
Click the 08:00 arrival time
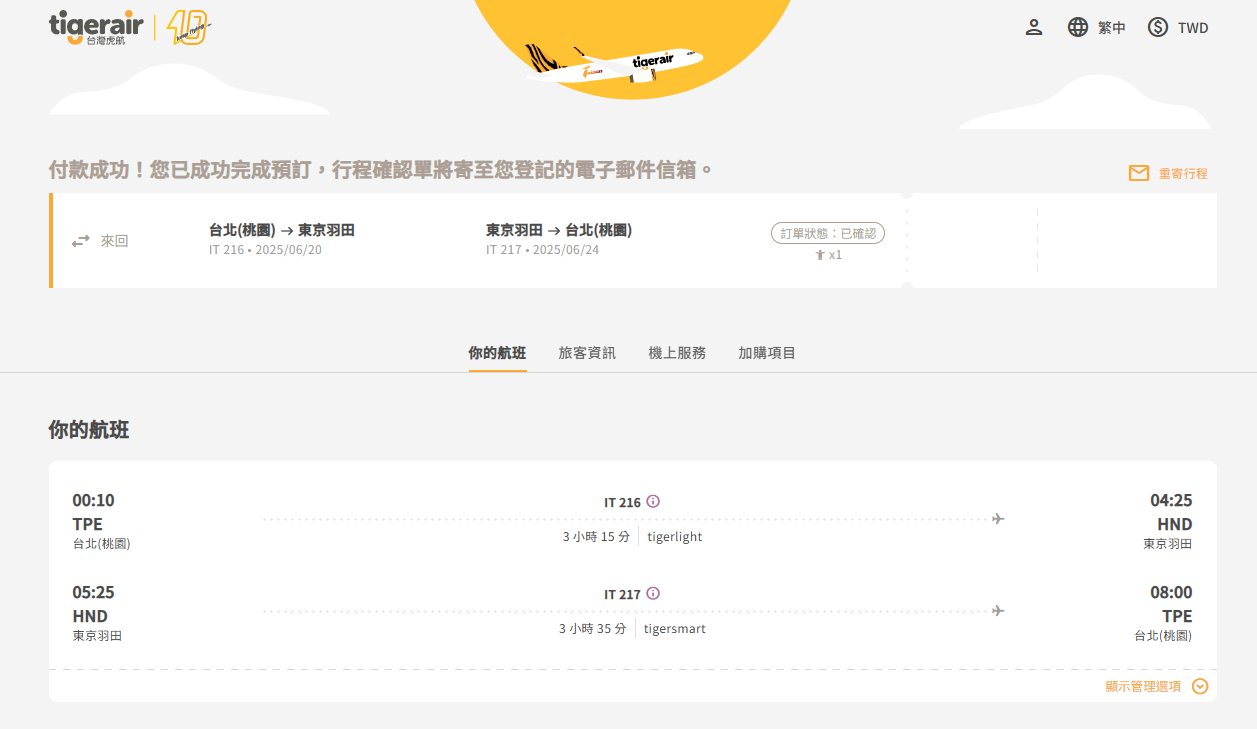coord(1171,593)
